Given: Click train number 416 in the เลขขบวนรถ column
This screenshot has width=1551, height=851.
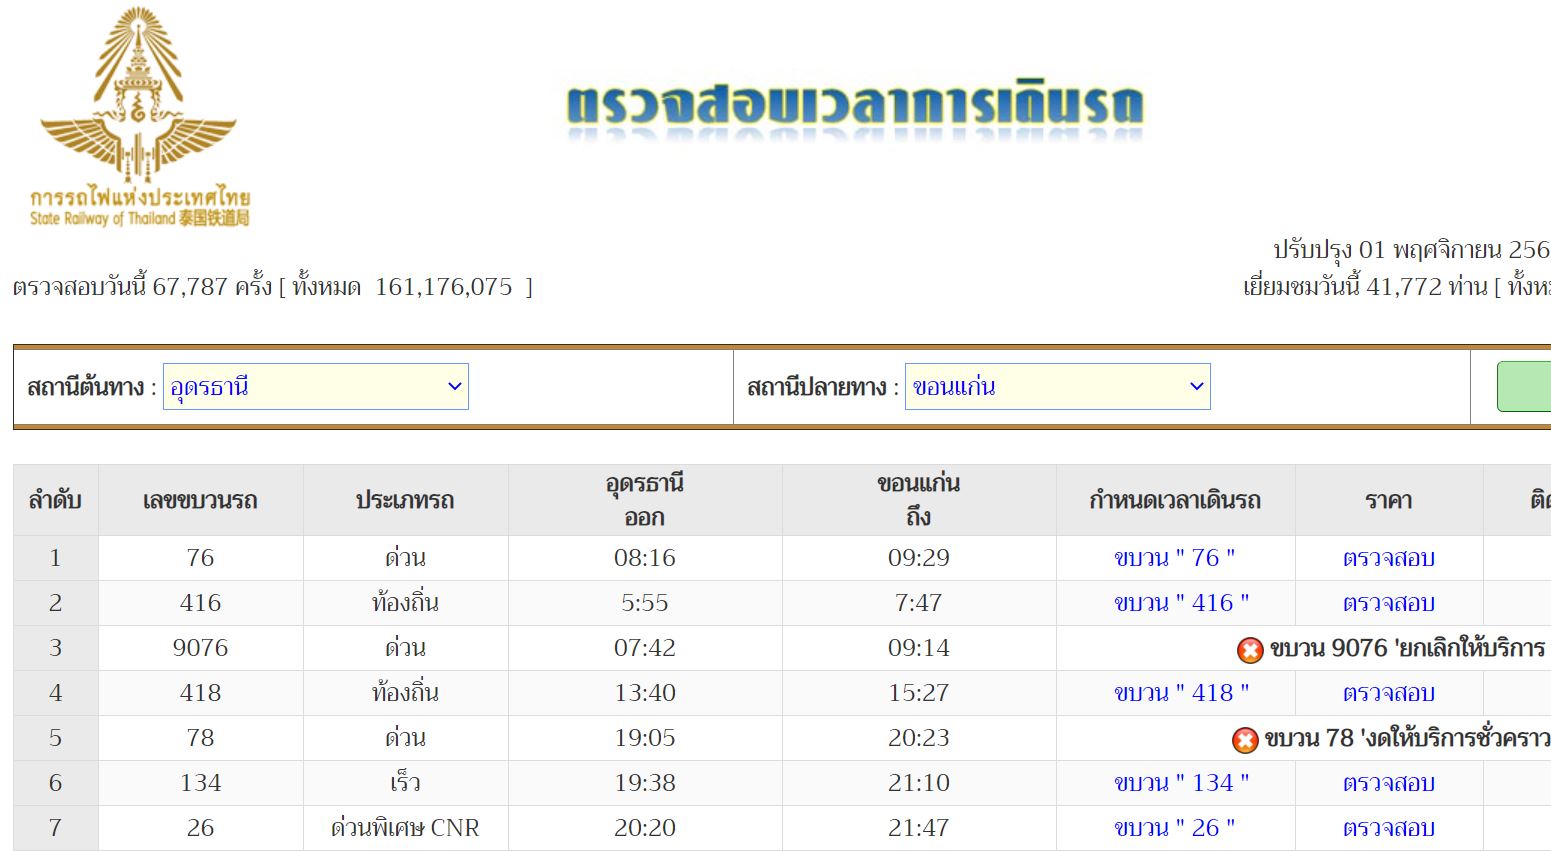Looking at the screenshot, I should point(200,603).
